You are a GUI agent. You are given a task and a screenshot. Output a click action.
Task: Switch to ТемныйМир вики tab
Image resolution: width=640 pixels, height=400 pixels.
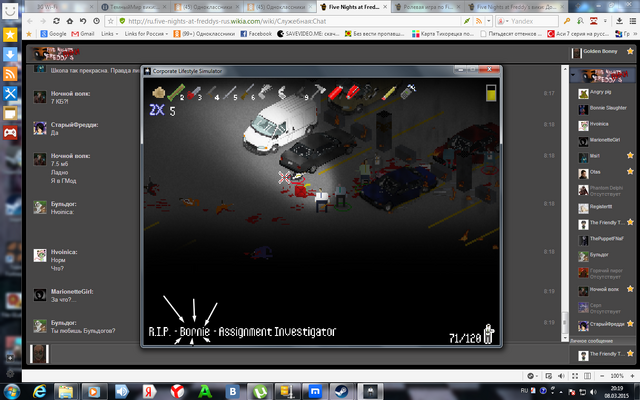135,7
